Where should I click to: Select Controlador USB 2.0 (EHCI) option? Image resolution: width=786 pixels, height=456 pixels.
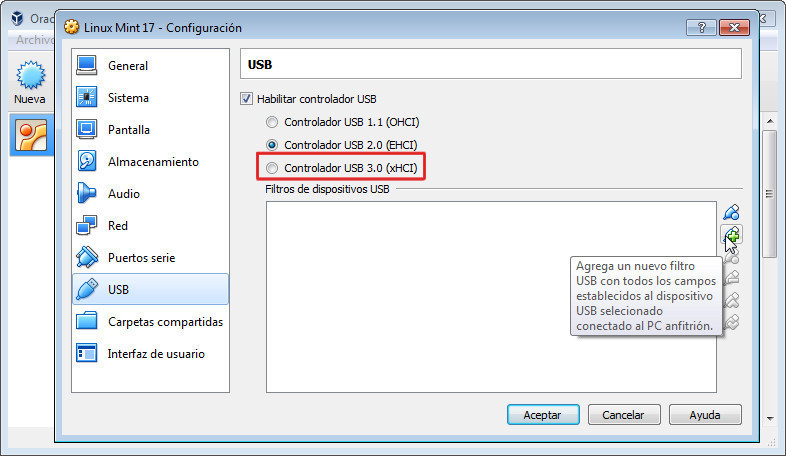pos(272,145)
